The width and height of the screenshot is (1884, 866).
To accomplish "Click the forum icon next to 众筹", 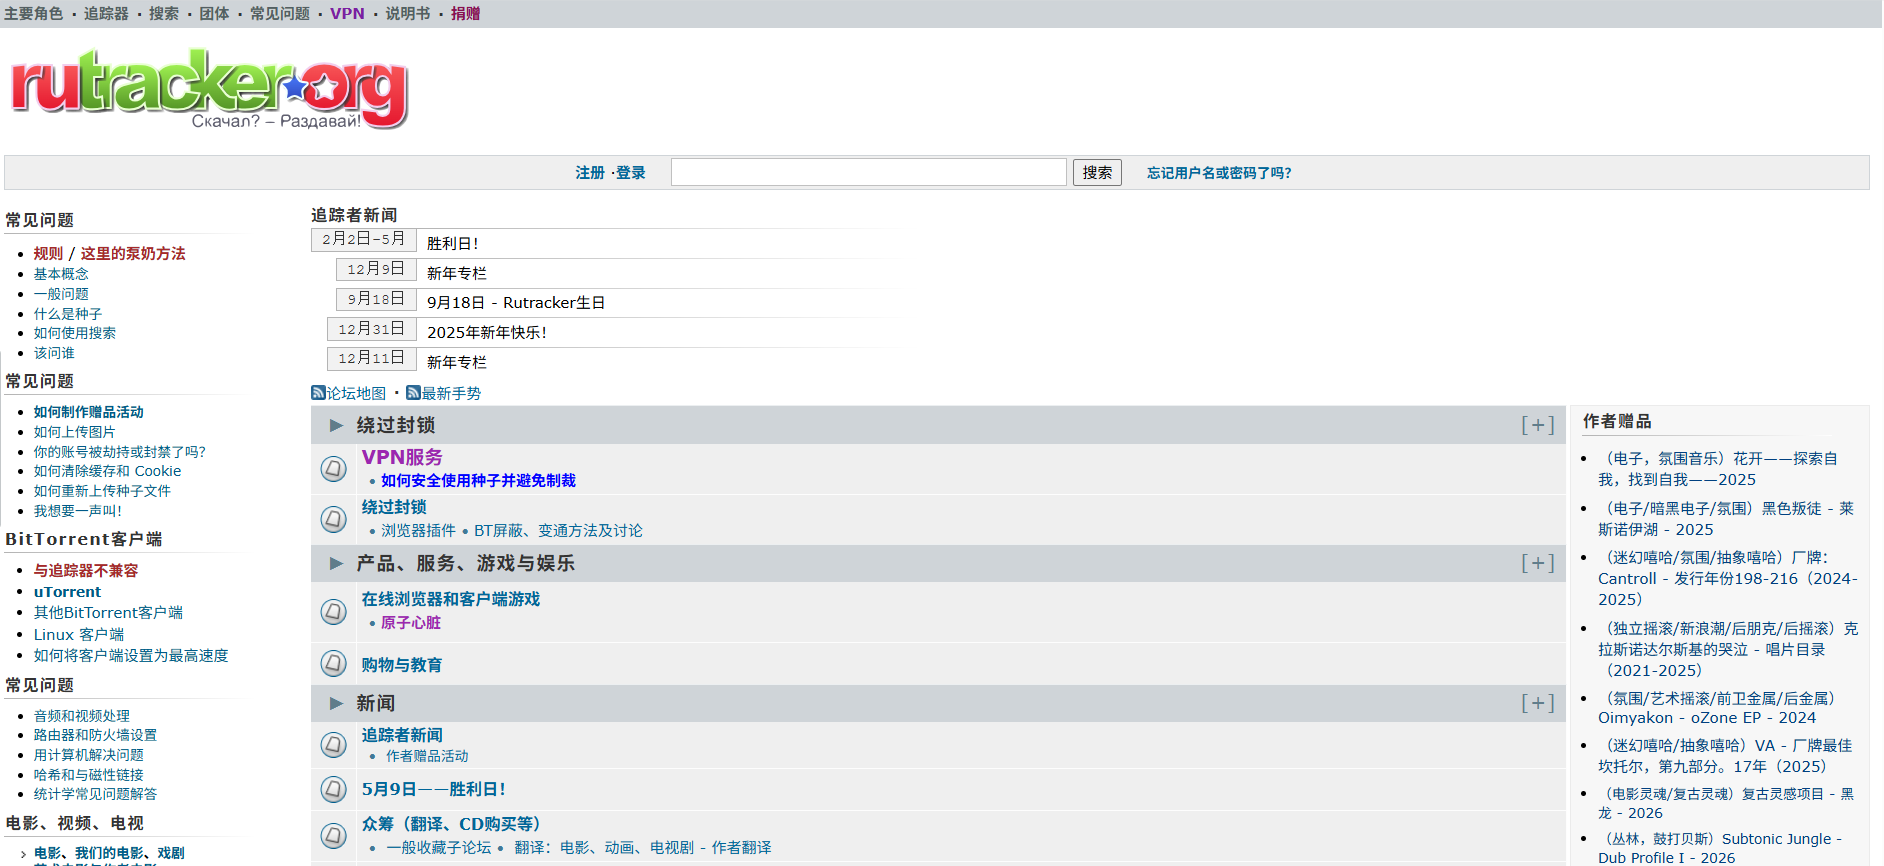I will pos(334,835).
